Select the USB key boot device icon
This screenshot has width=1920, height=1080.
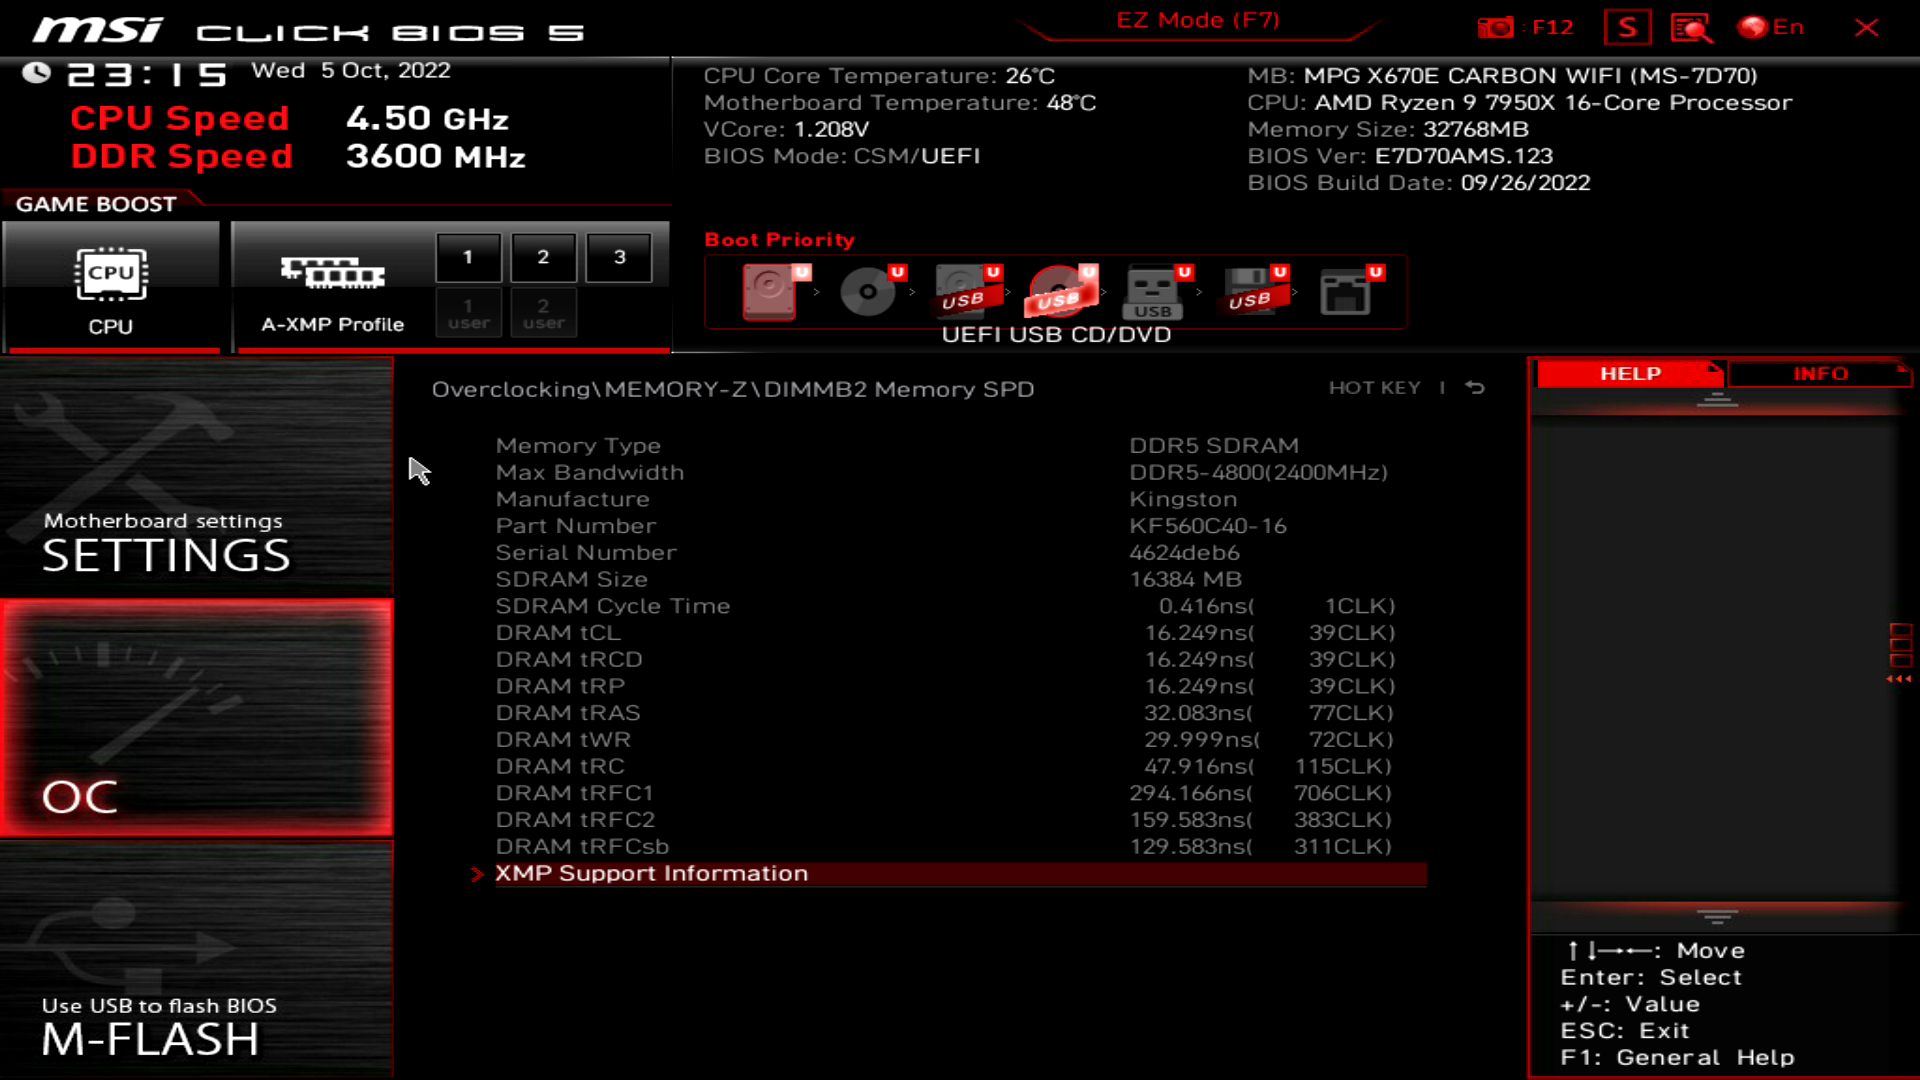coord(1154,291)
